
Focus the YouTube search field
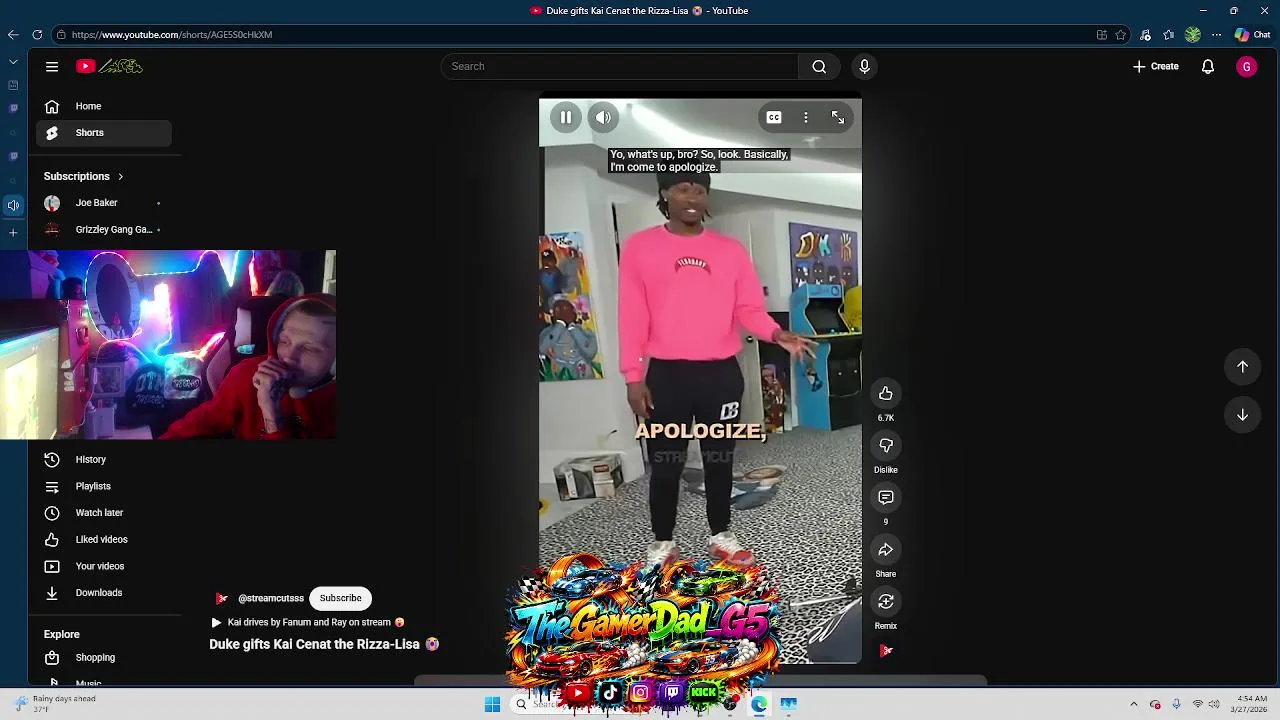[619, 66]
